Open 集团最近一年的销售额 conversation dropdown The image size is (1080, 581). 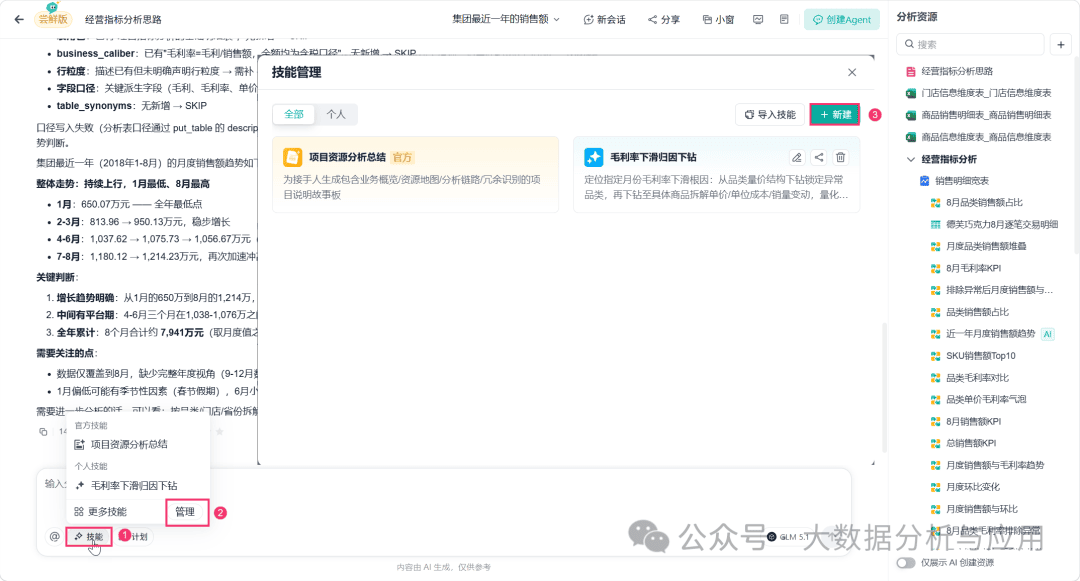click(506, 19)
